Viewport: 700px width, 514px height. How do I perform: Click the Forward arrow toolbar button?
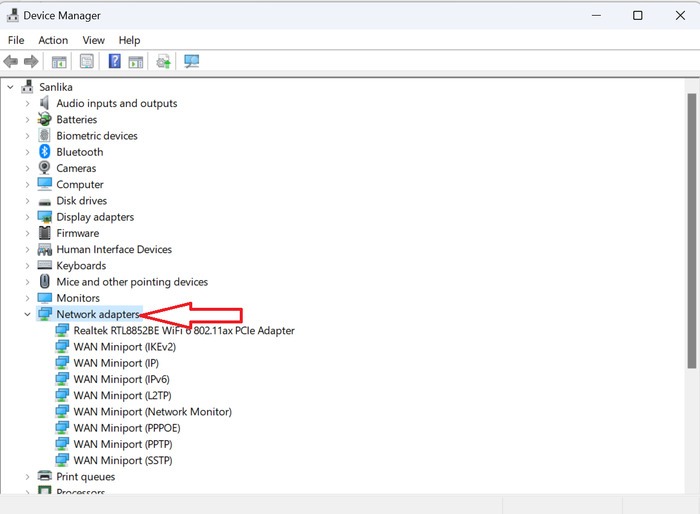click(31, 61)
